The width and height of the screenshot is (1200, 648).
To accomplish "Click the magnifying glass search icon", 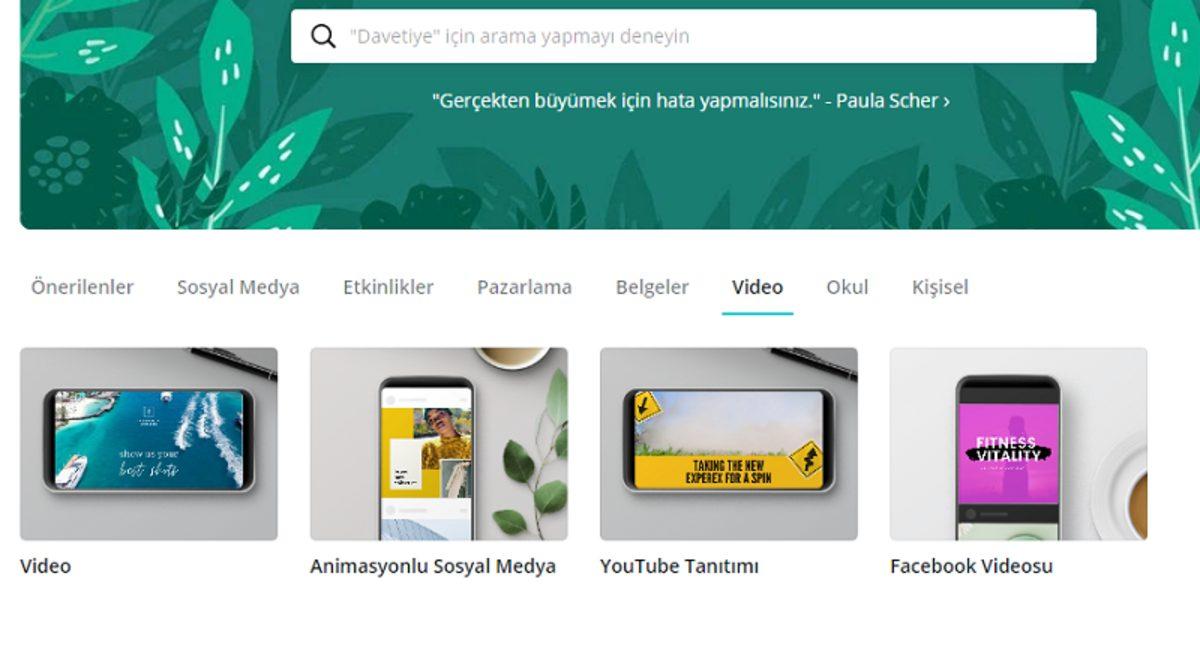I will coord(321,36).
